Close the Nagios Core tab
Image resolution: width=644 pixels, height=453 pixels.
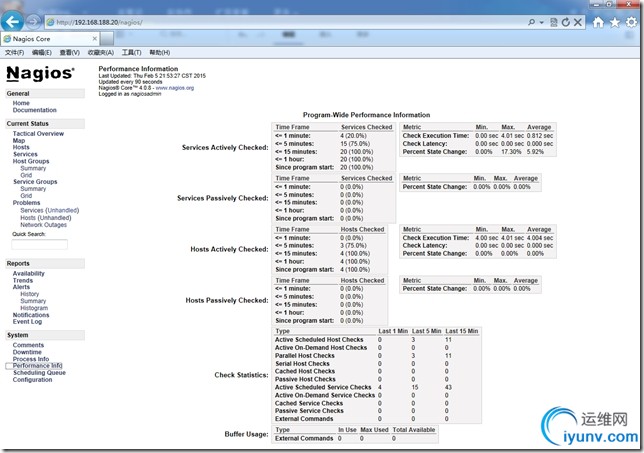(x=94, y=39)
